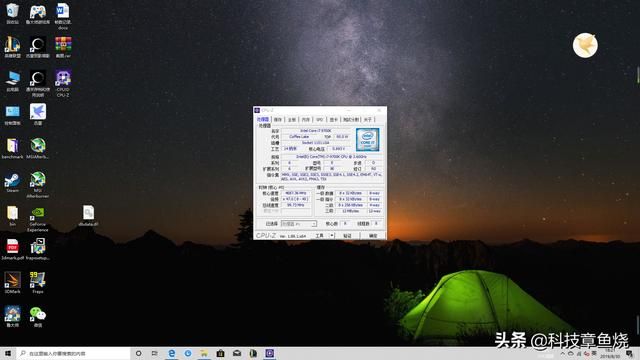Switch to the Caches tab in CPU-Z
The width and height of the screenshot is (640, 360).
tap(278, 119)
